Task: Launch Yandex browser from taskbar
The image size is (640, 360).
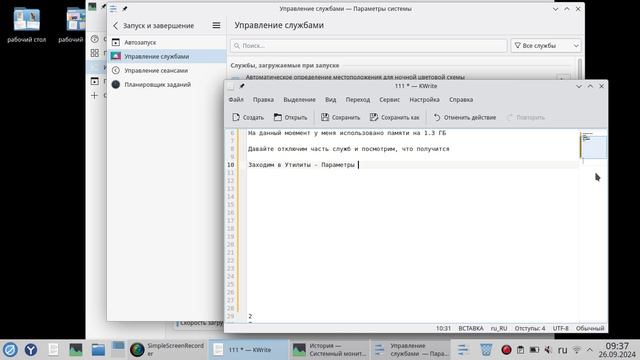Action: click(x=31, y=350)
